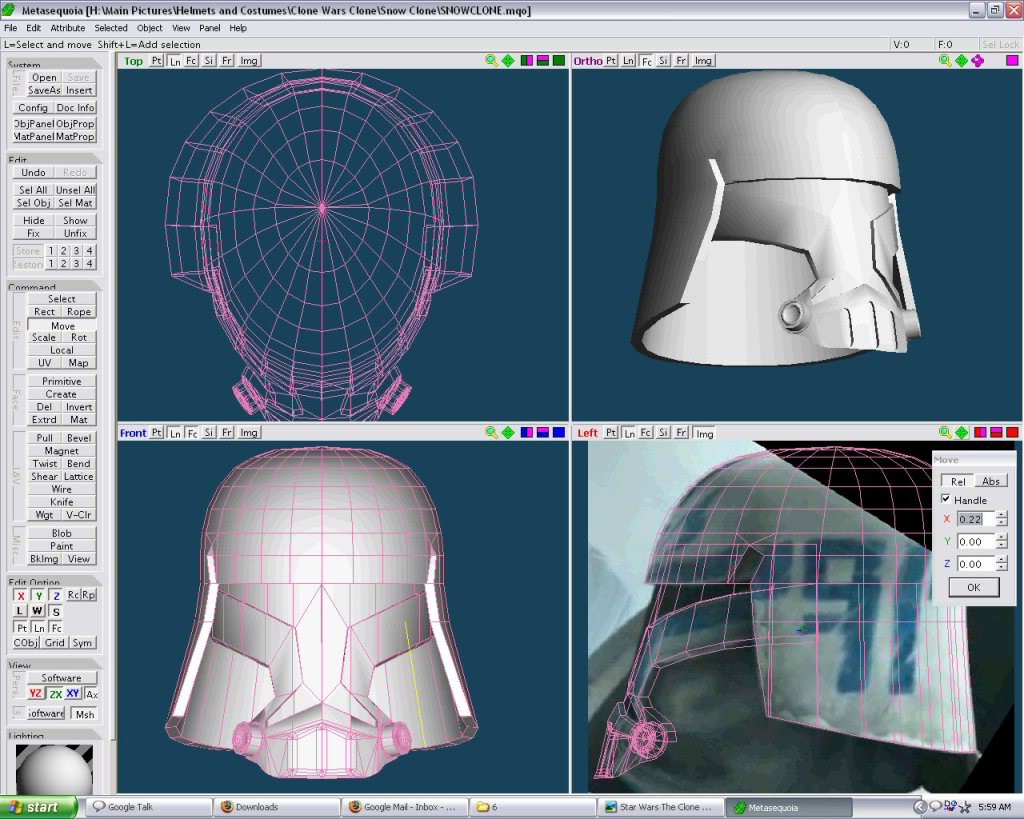Toggle the W coordinate edit option
The height and width of the screenshot is (819, 1024).
pos(37,611)
